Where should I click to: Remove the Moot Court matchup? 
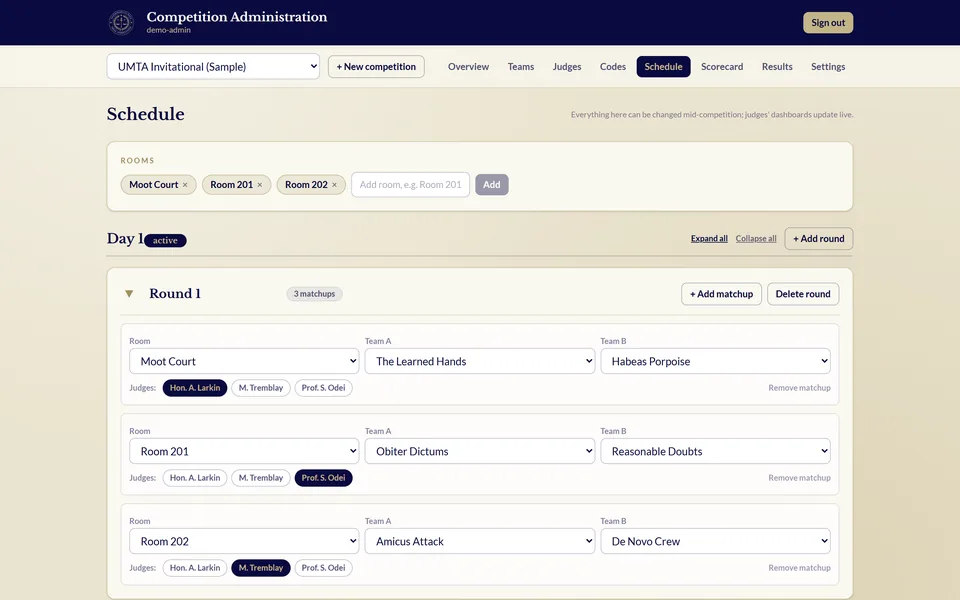click(799, 388)
